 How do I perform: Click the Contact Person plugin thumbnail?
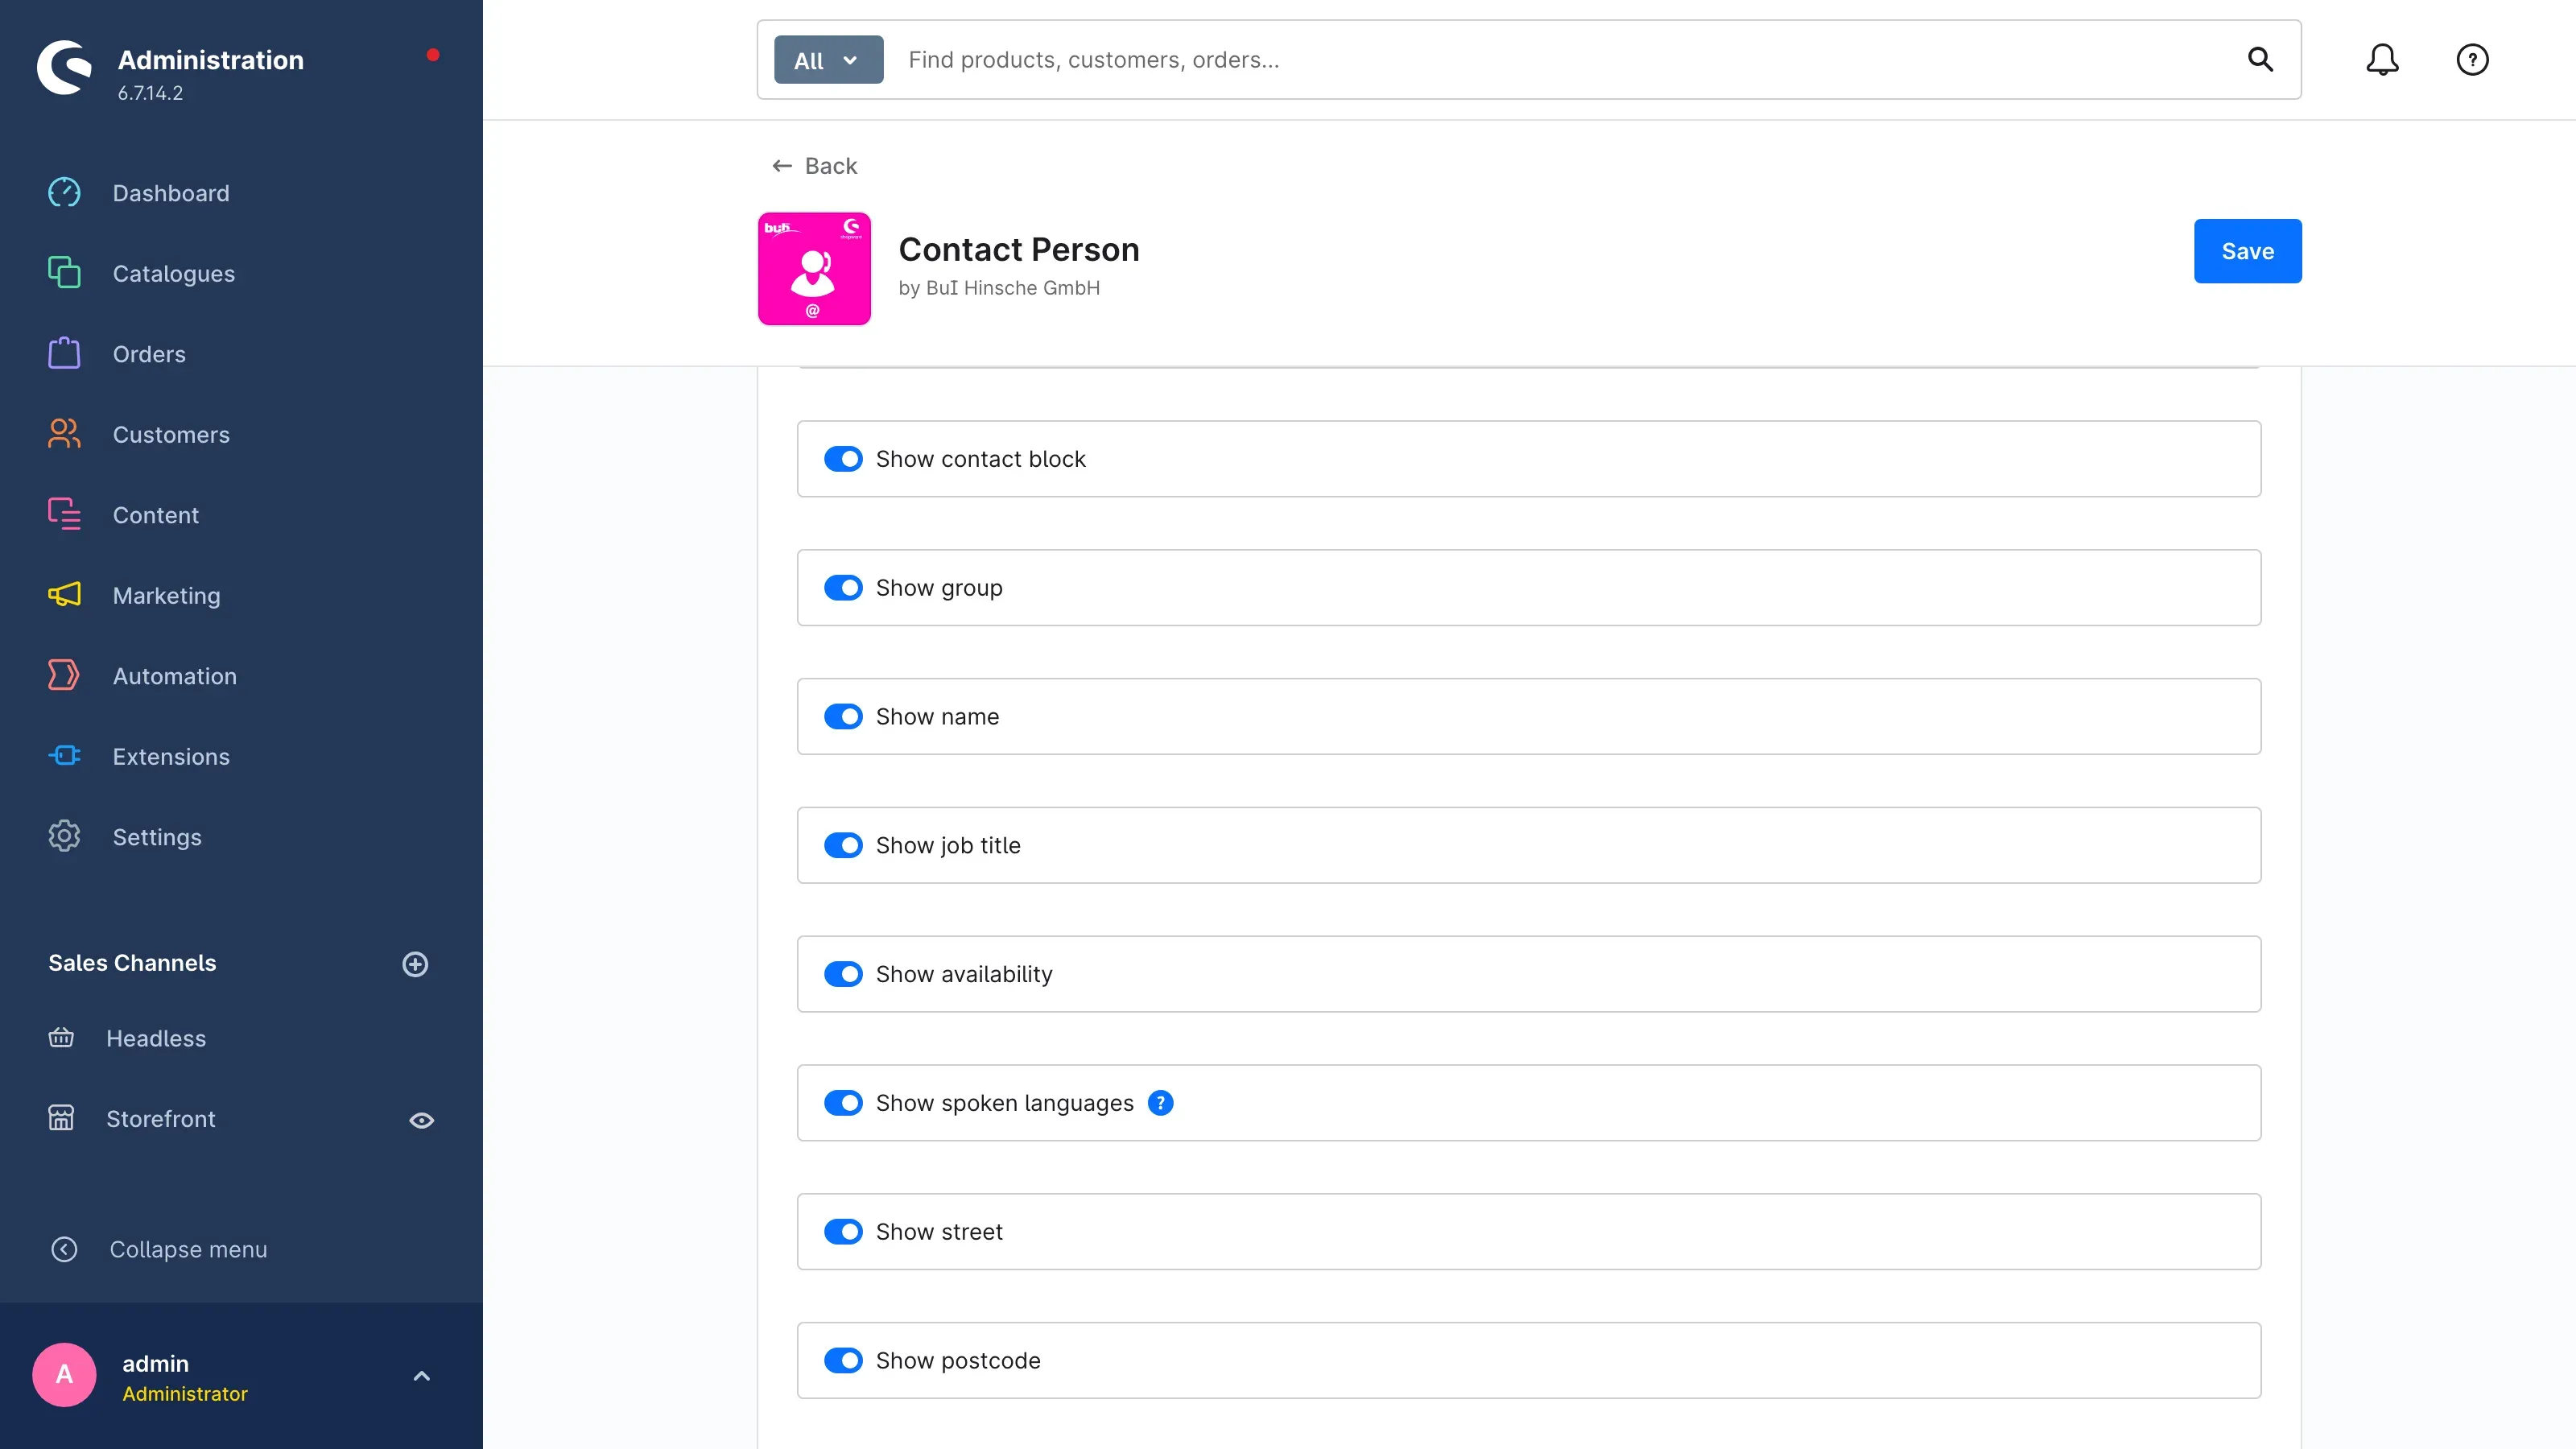click(x=814, y=268)
